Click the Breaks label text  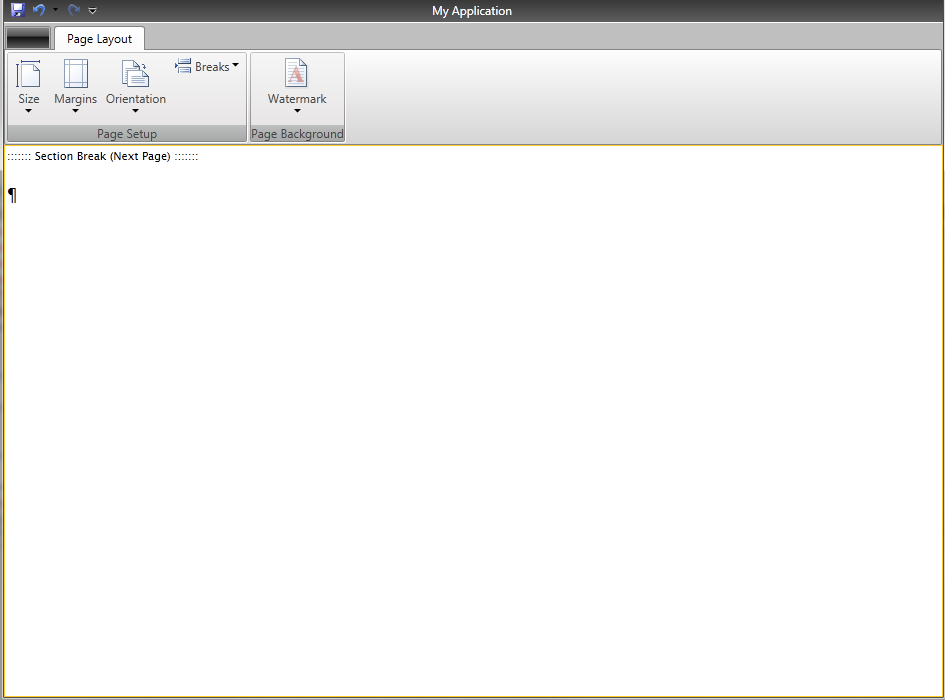(212, 67)
